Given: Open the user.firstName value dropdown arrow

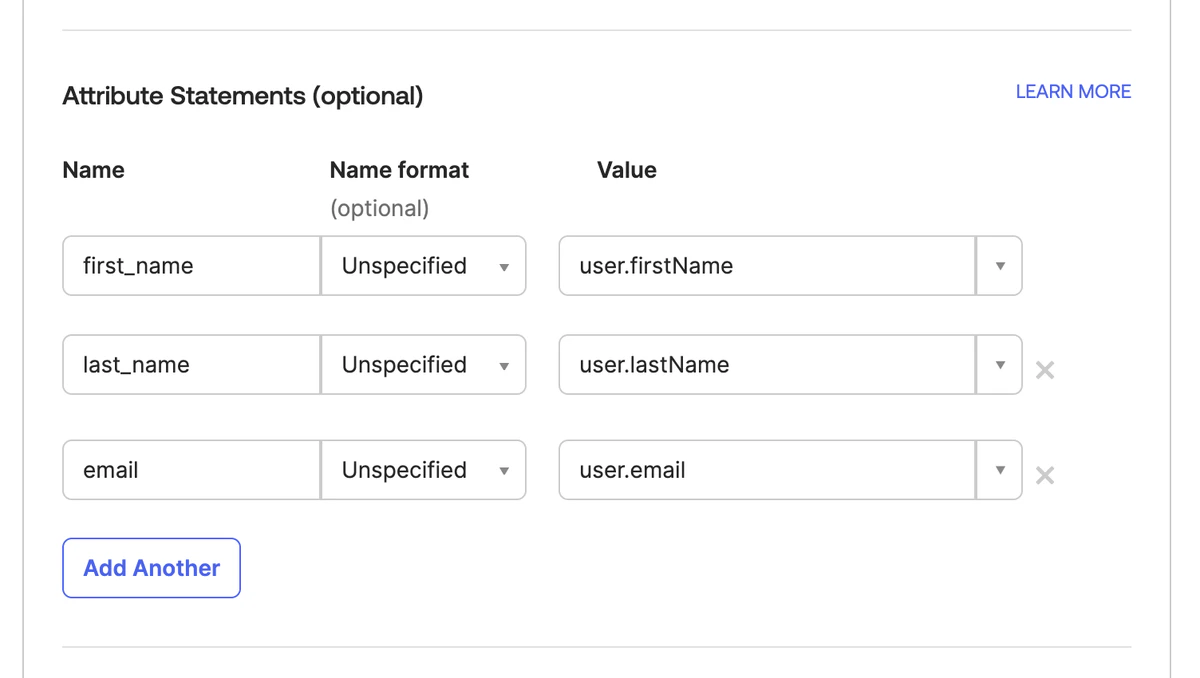Looking at the screenshot, I should (999, 266).
